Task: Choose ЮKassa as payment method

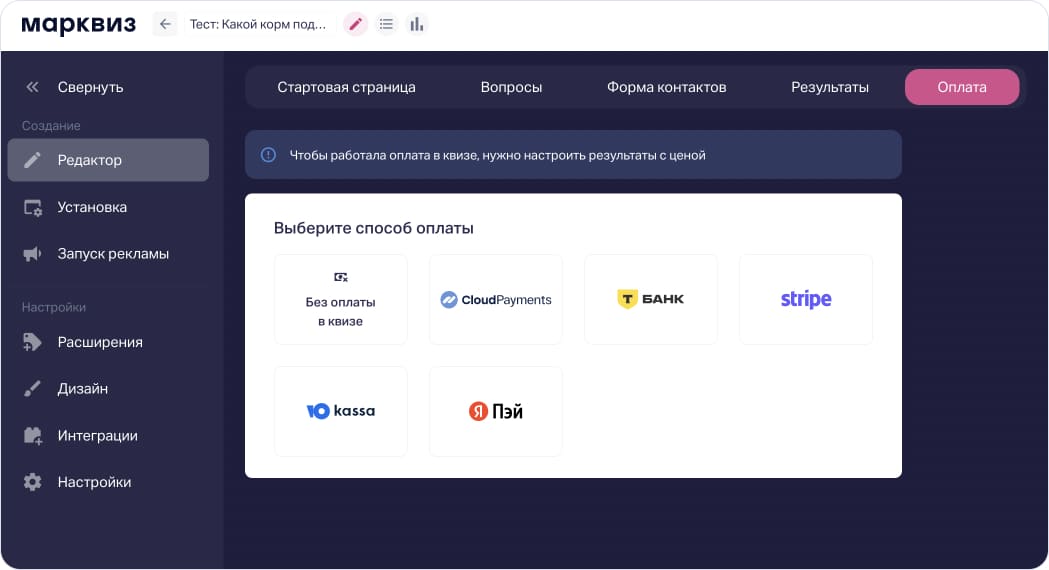Action: 341,411
